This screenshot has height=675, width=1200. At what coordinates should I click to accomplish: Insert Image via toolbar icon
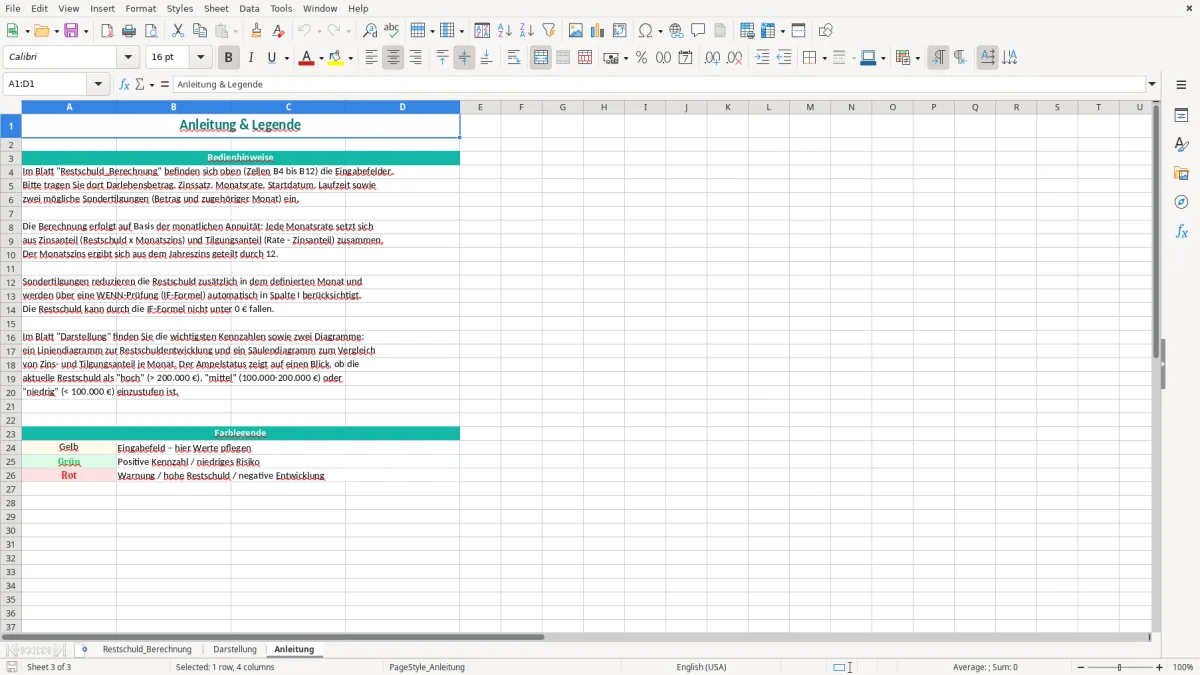[576, 31]
